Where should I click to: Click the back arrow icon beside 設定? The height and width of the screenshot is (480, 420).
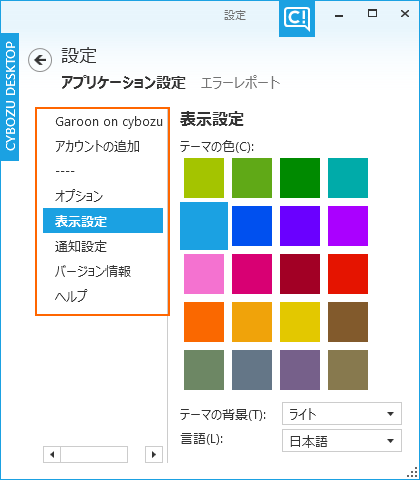[x=40, y=60]
